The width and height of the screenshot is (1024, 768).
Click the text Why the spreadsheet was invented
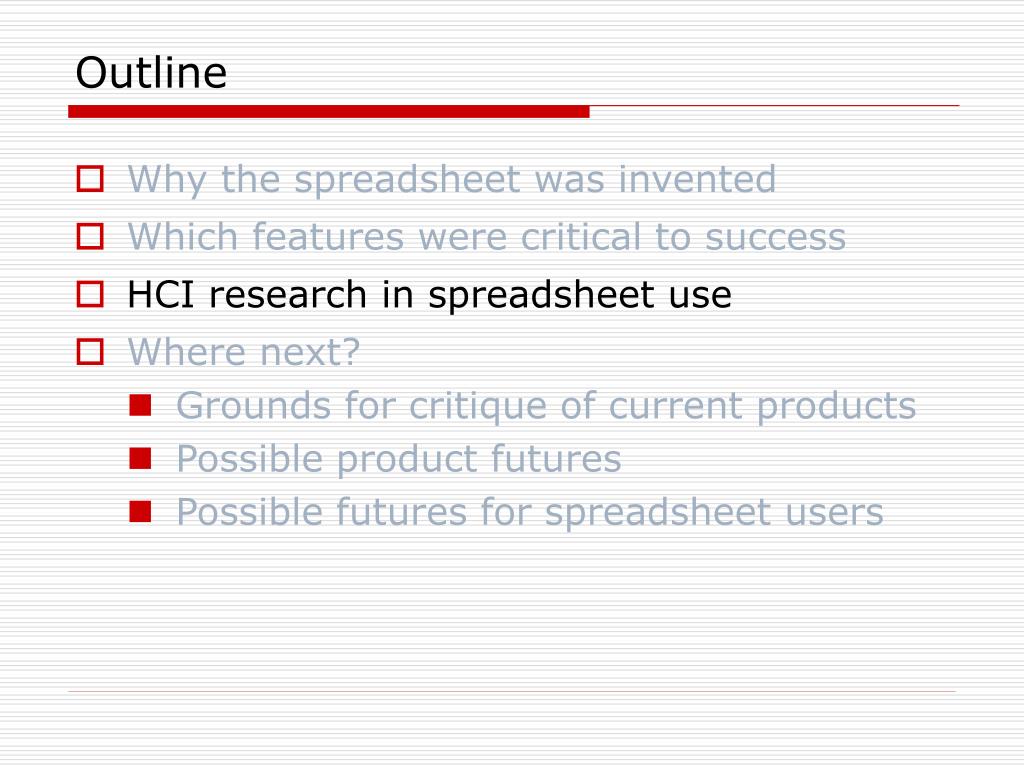[452, 180]
